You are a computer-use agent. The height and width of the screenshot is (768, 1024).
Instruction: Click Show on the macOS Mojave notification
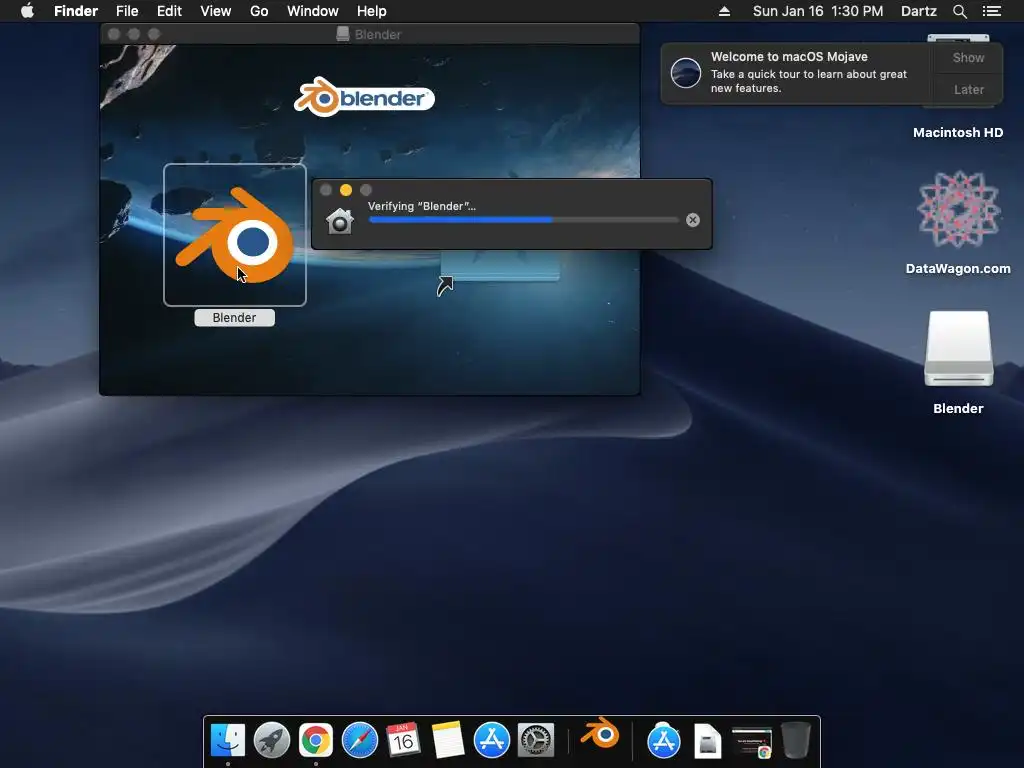pyautogui.click(x=968, y=57)
